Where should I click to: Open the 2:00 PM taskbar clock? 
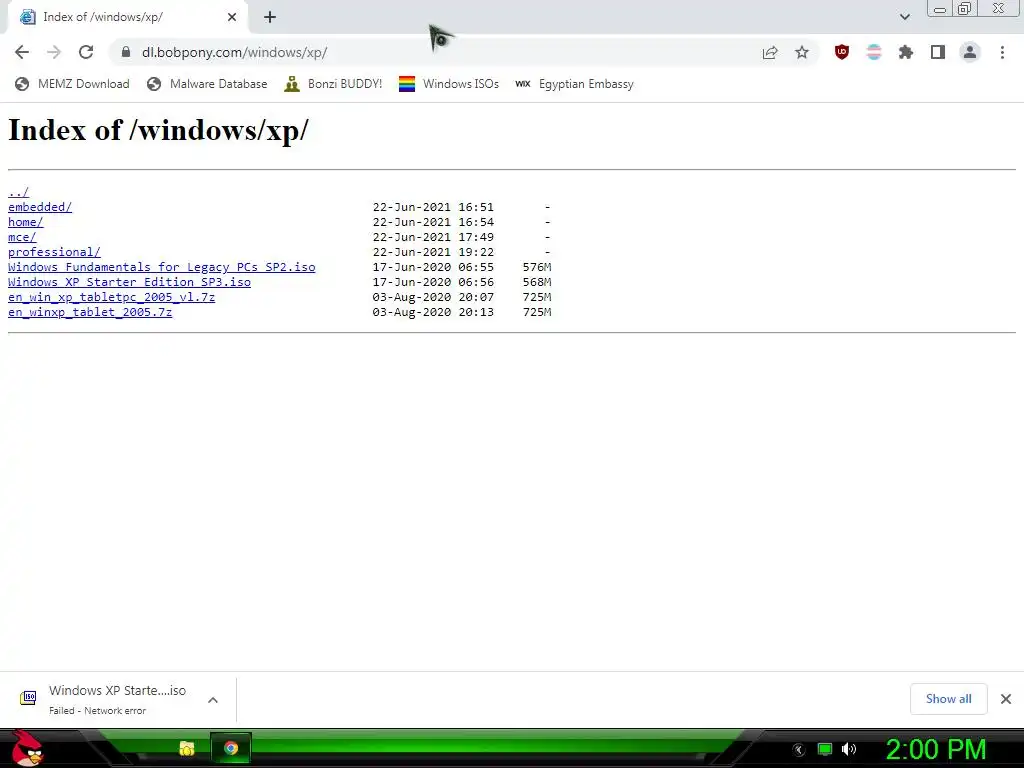tap(936, 750)
